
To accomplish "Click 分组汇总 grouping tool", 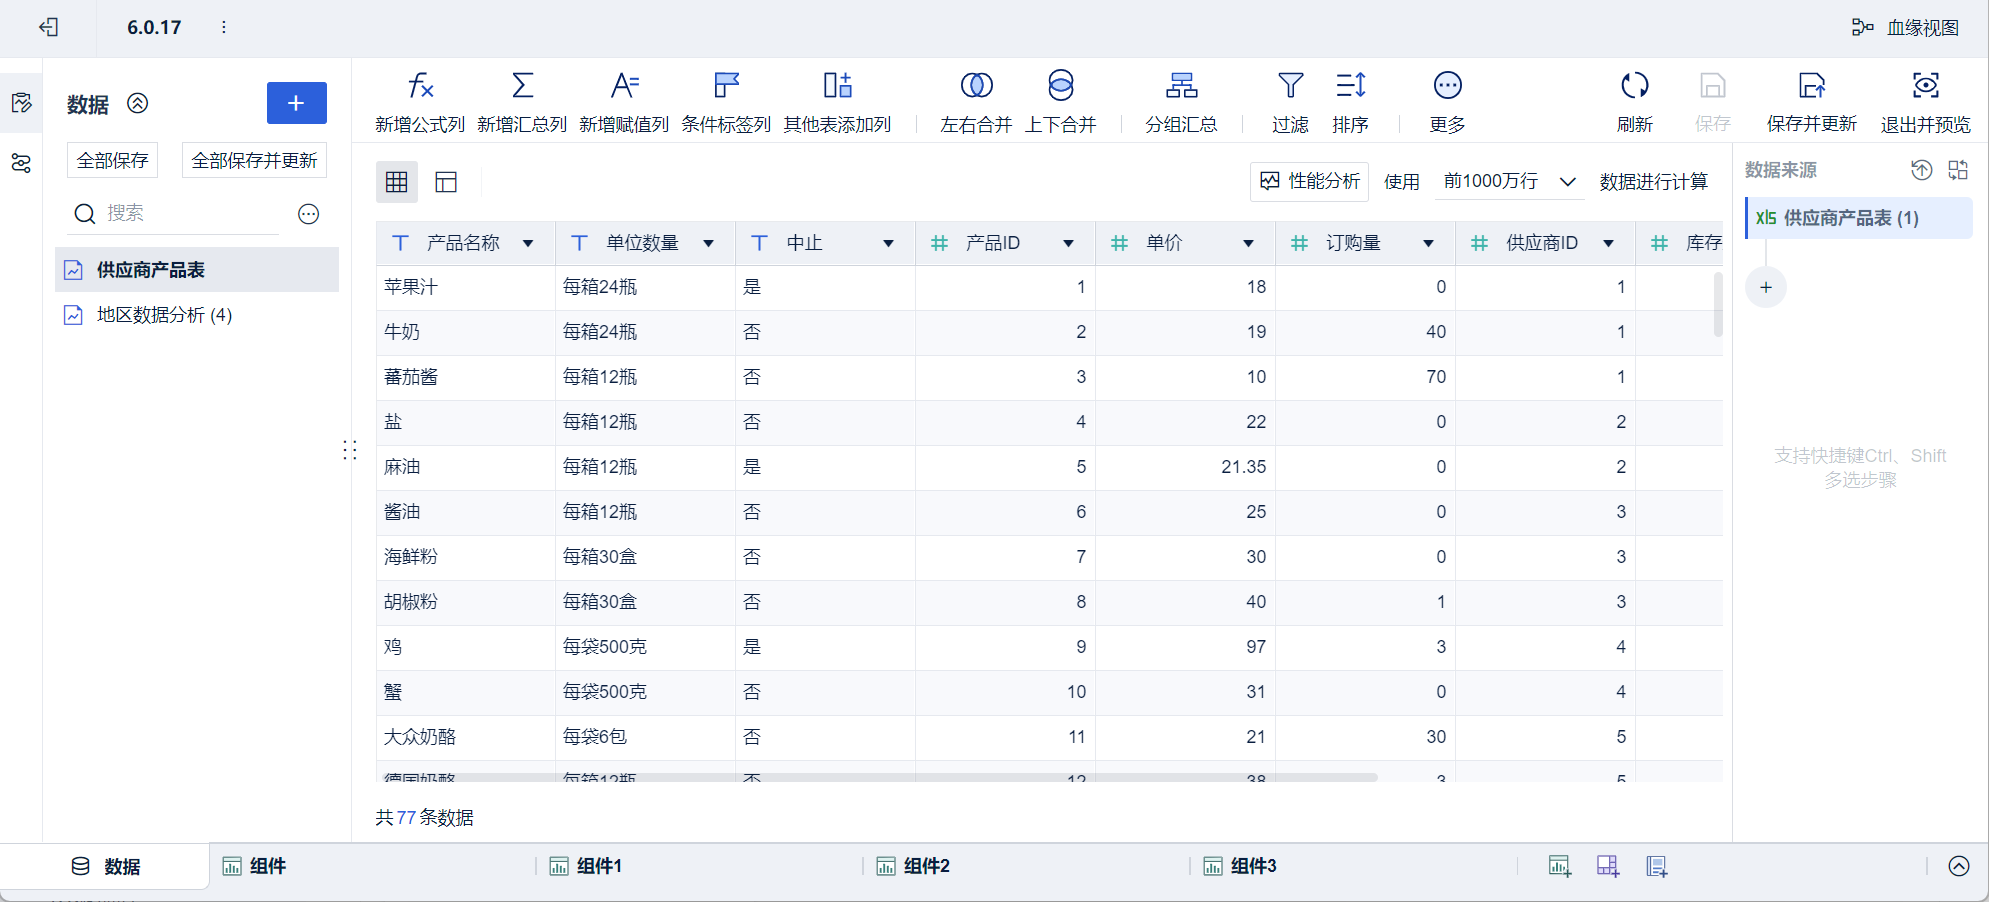I will pyautogui.click(x=1181, y=102).
